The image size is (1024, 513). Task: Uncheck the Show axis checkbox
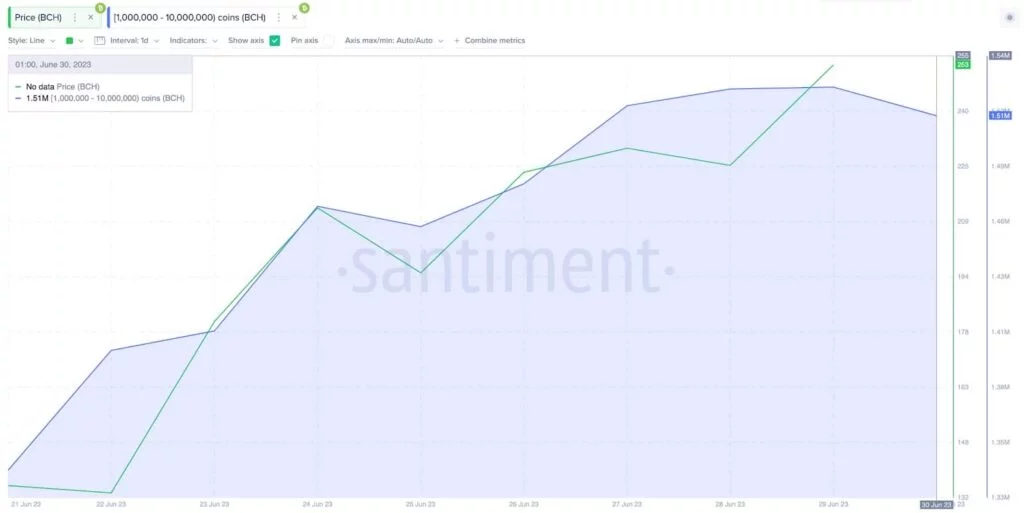point(275,40)
